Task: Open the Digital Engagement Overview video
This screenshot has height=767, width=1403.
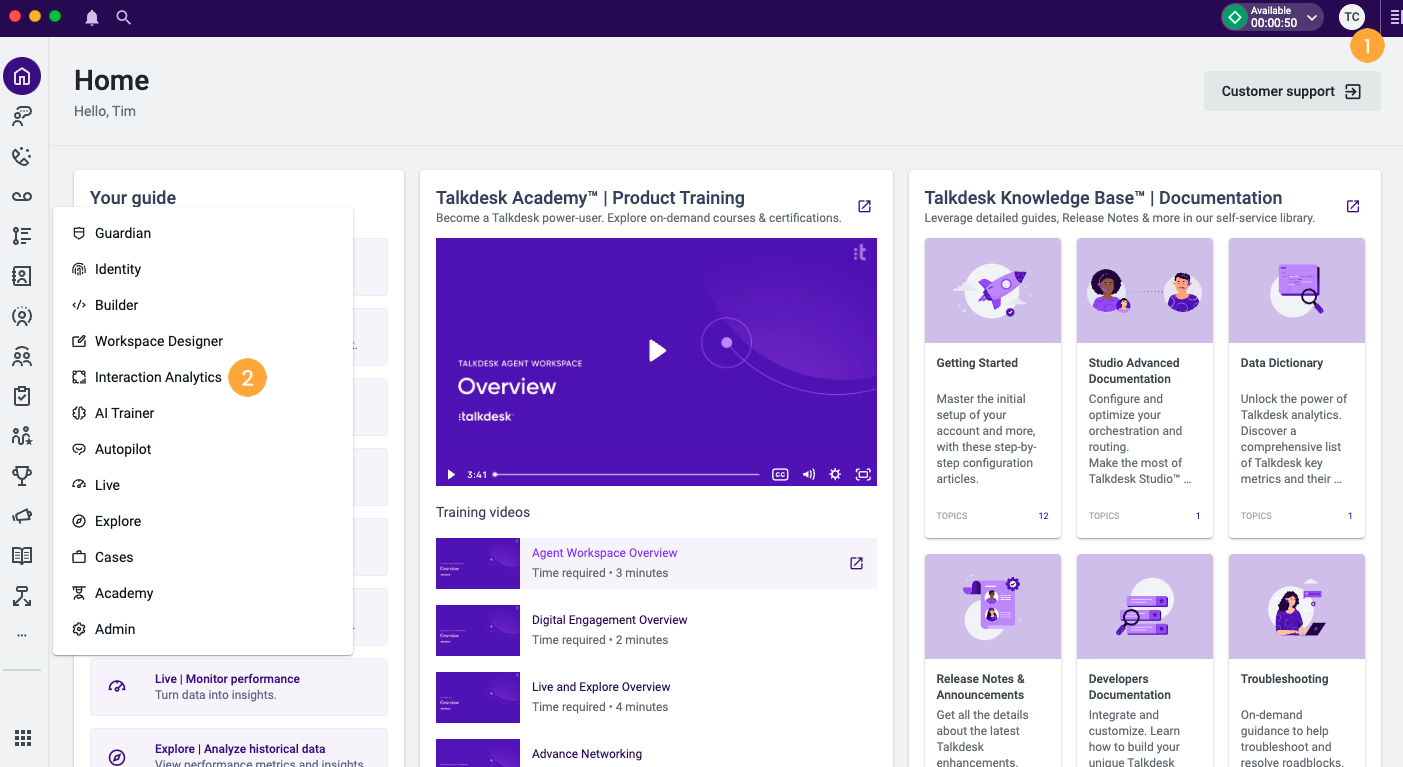Action: (656, 630)
